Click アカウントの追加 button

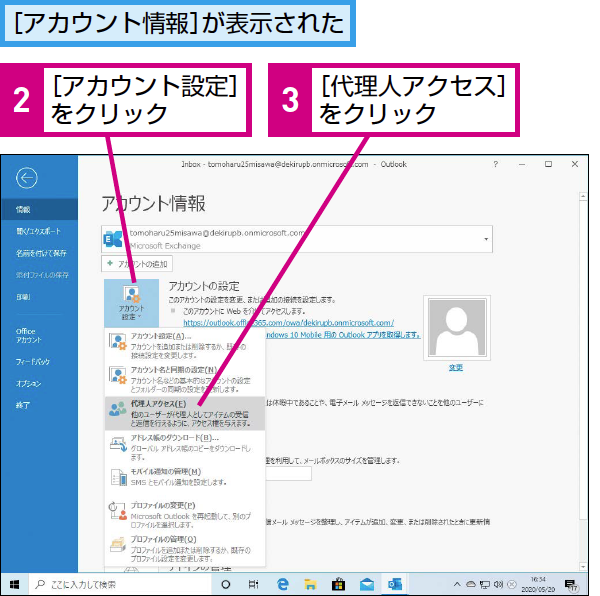pyautogui.click(x=137, y=264)
